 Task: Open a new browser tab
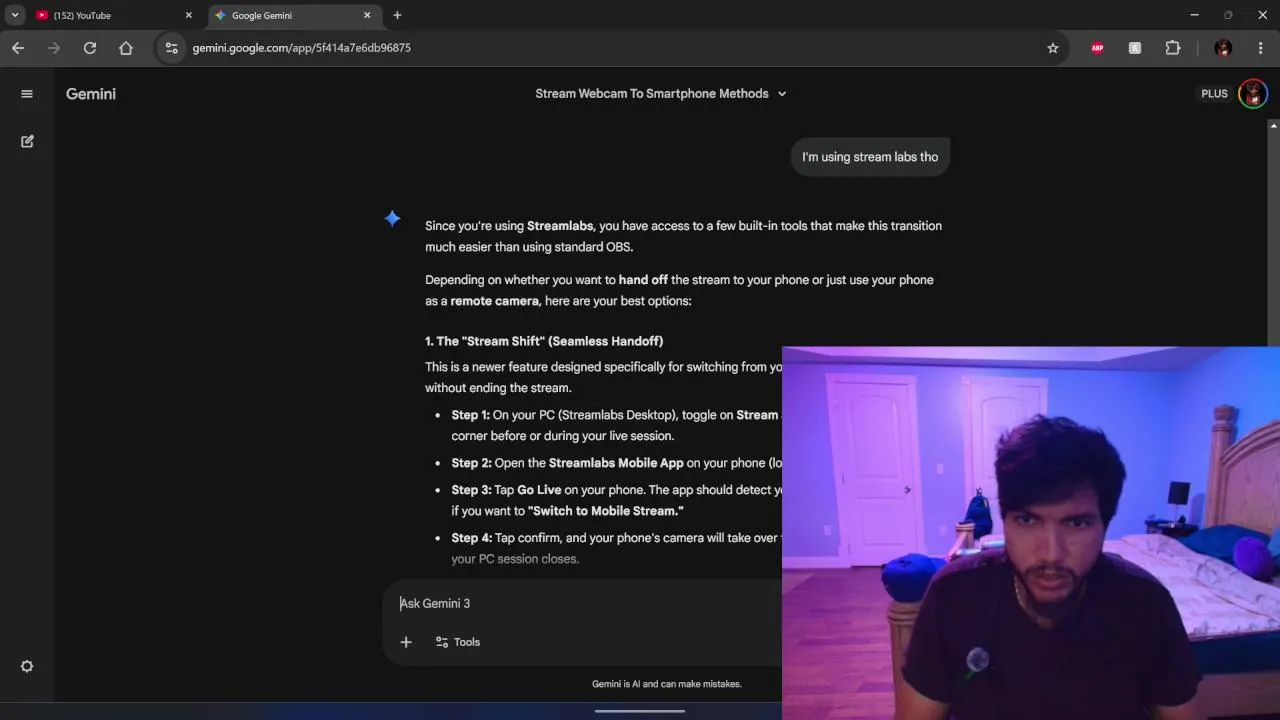(397, 15)
